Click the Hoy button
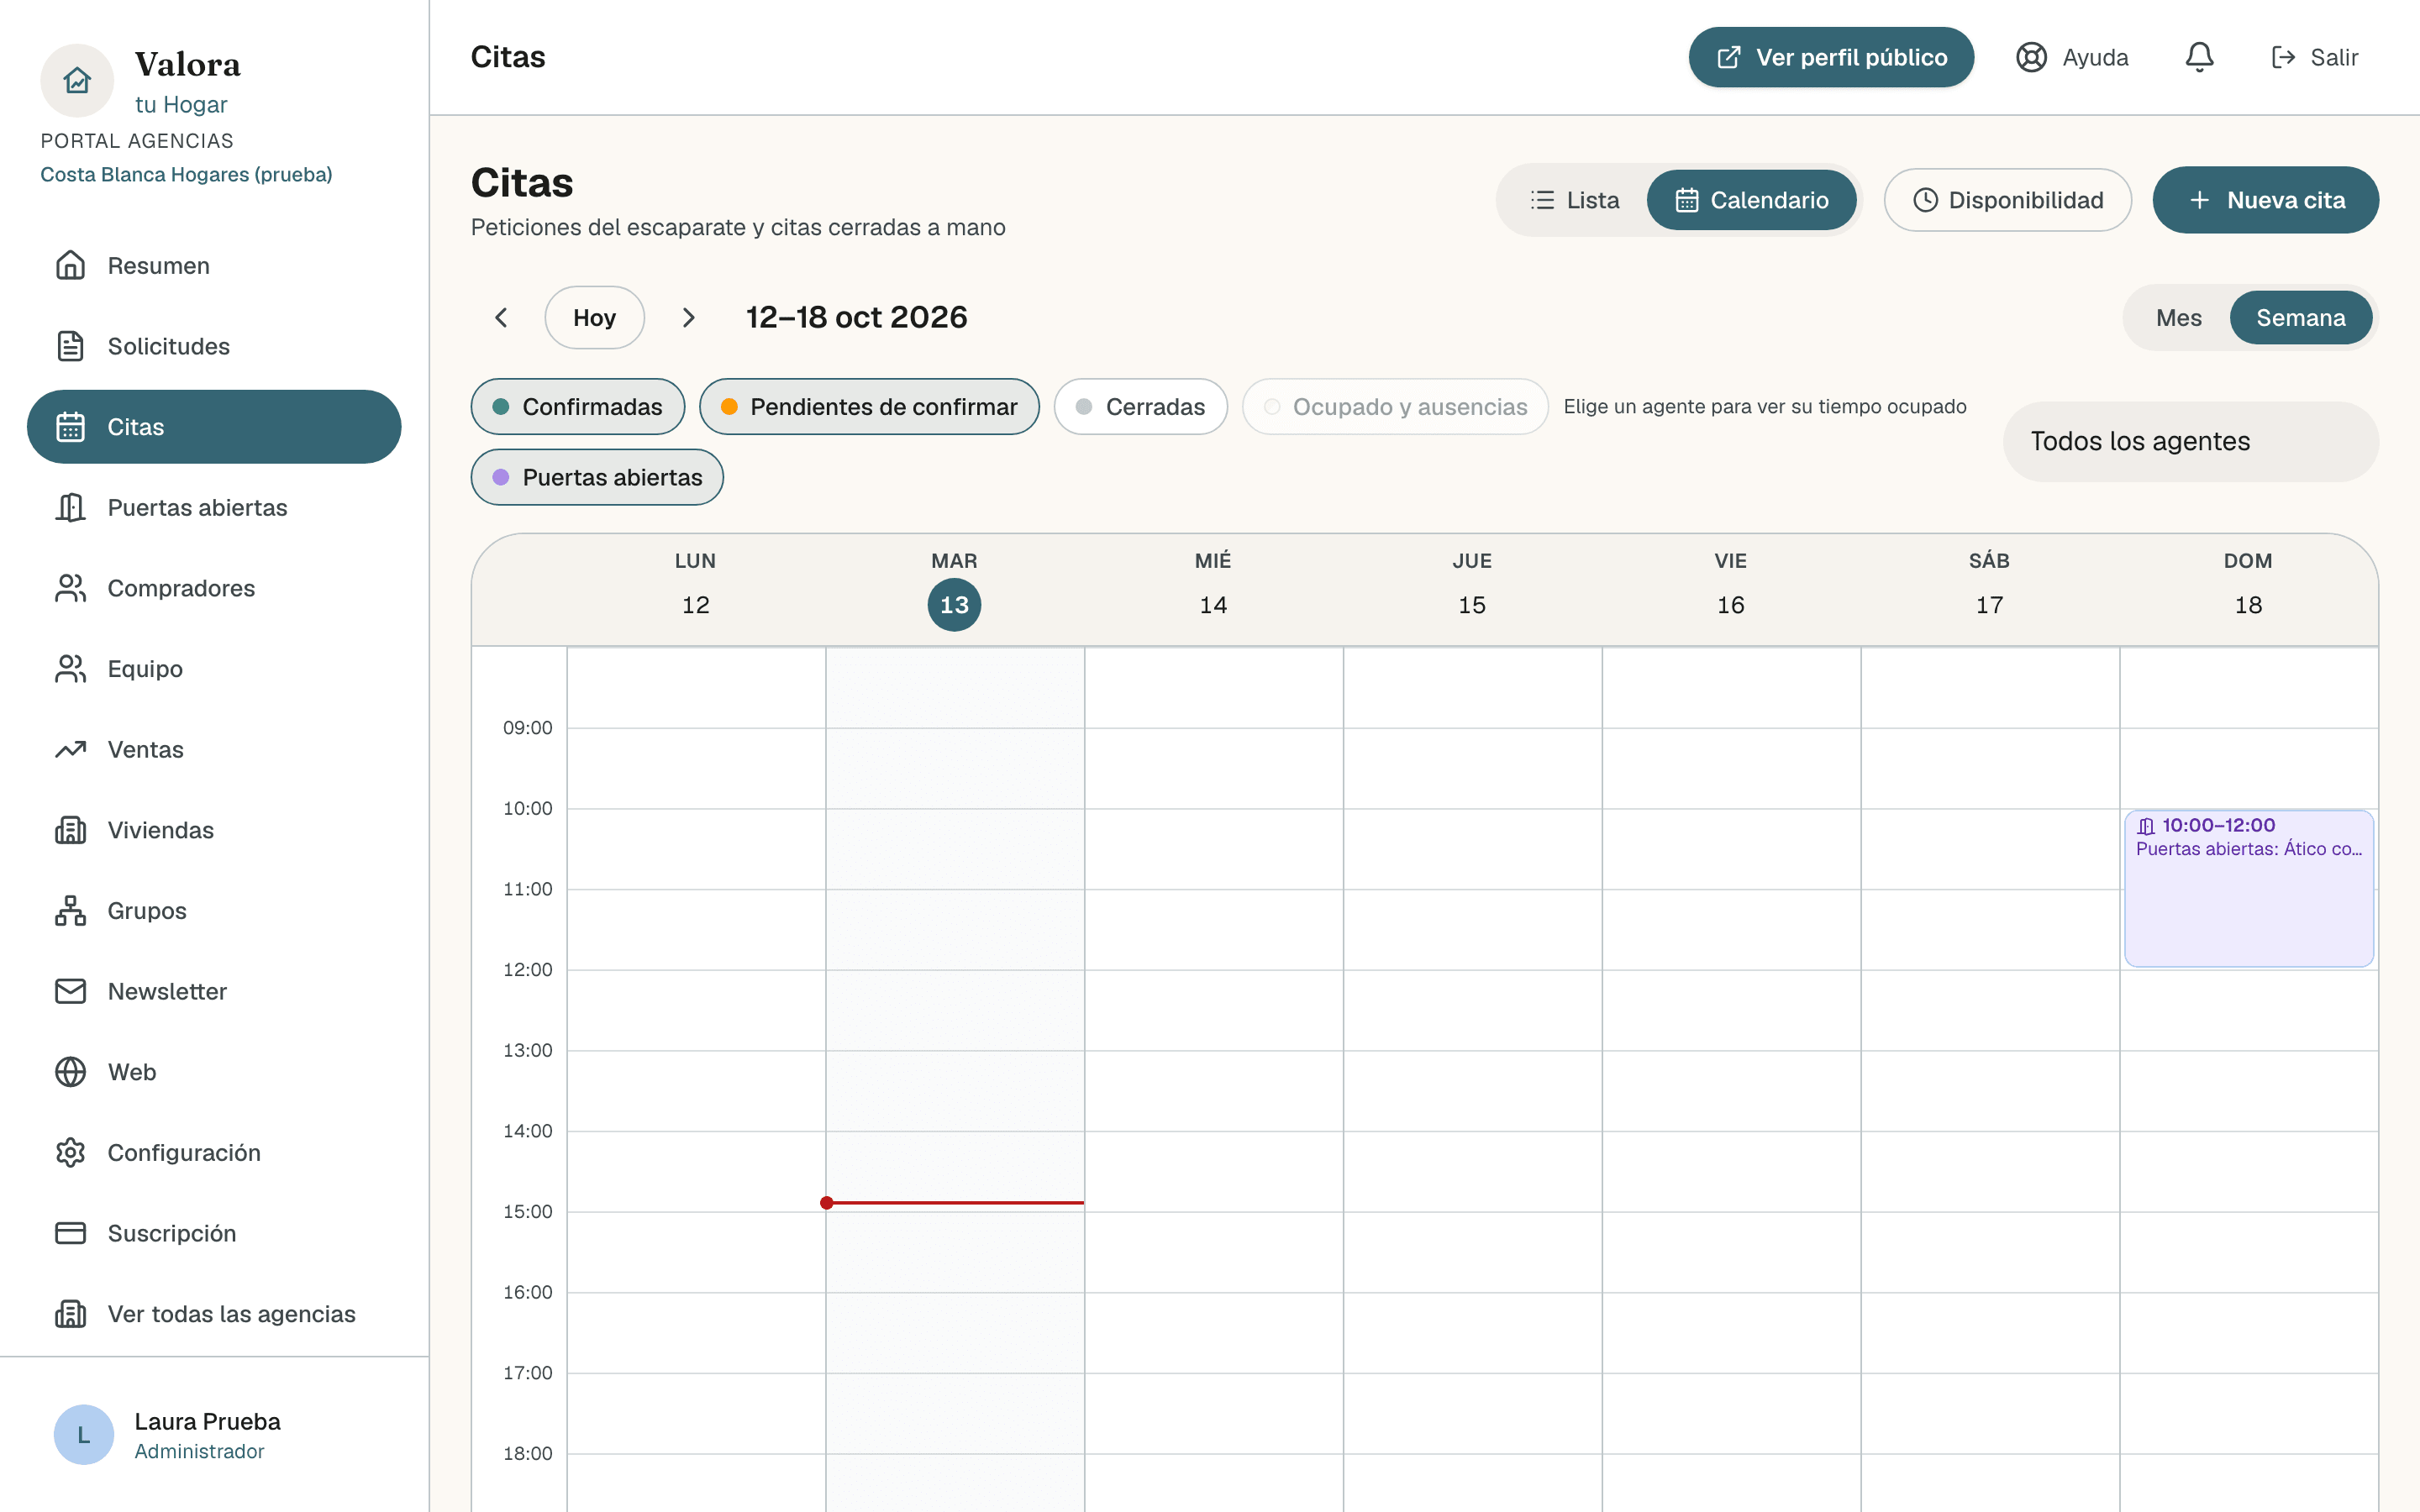This screenshot has height=1512, width=2420. click(x=594, y=318)
